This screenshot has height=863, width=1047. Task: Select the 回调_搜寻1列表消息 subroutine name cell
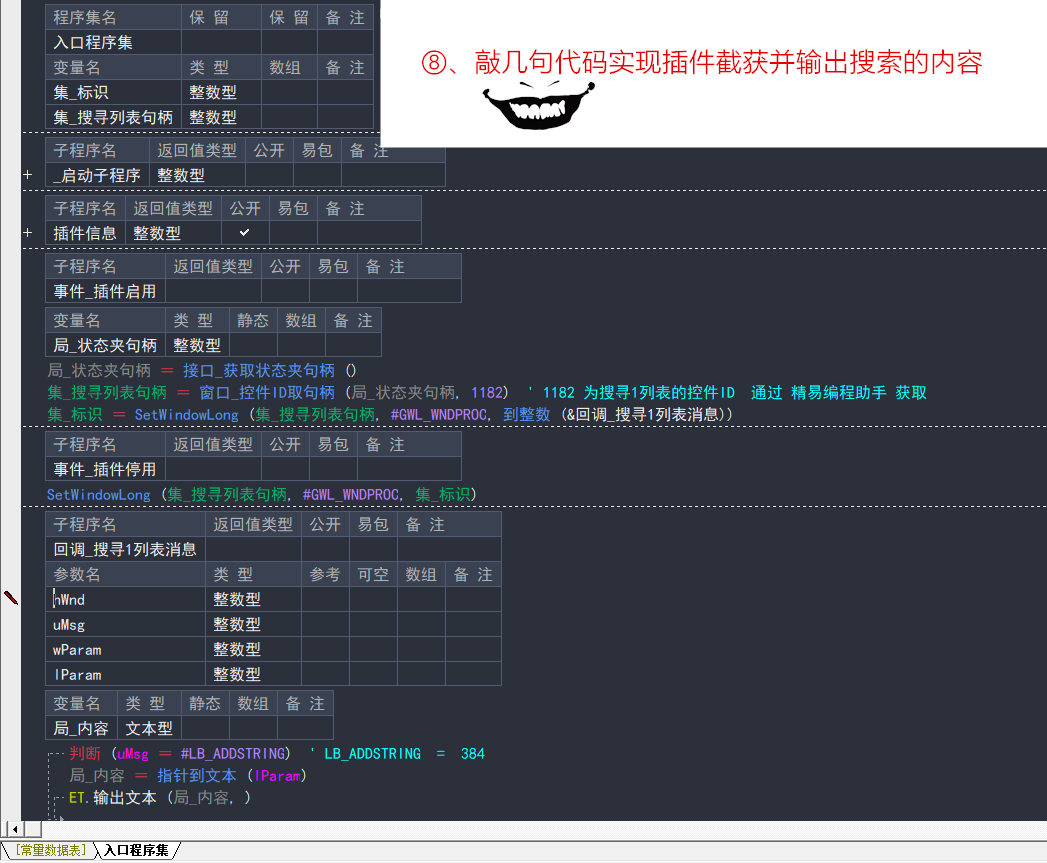coord(125,549)
